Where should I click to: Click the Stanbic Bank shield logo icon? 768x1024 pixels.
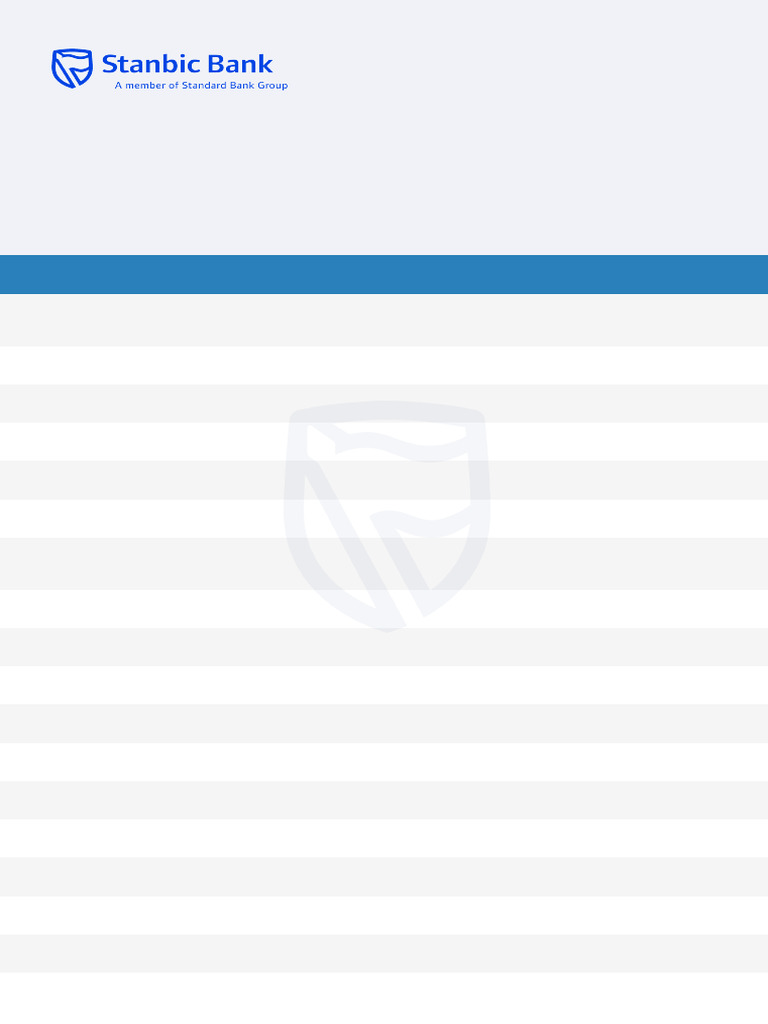tap(72, 67)
